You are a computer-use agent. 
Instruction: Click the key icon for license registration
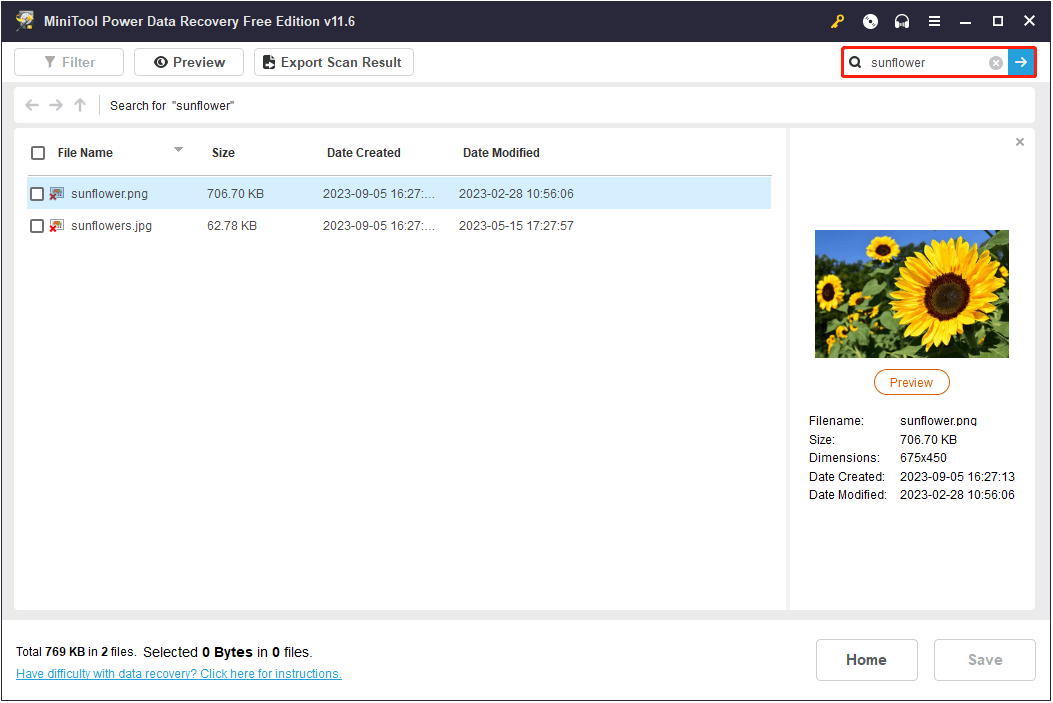tap(837, 20)
